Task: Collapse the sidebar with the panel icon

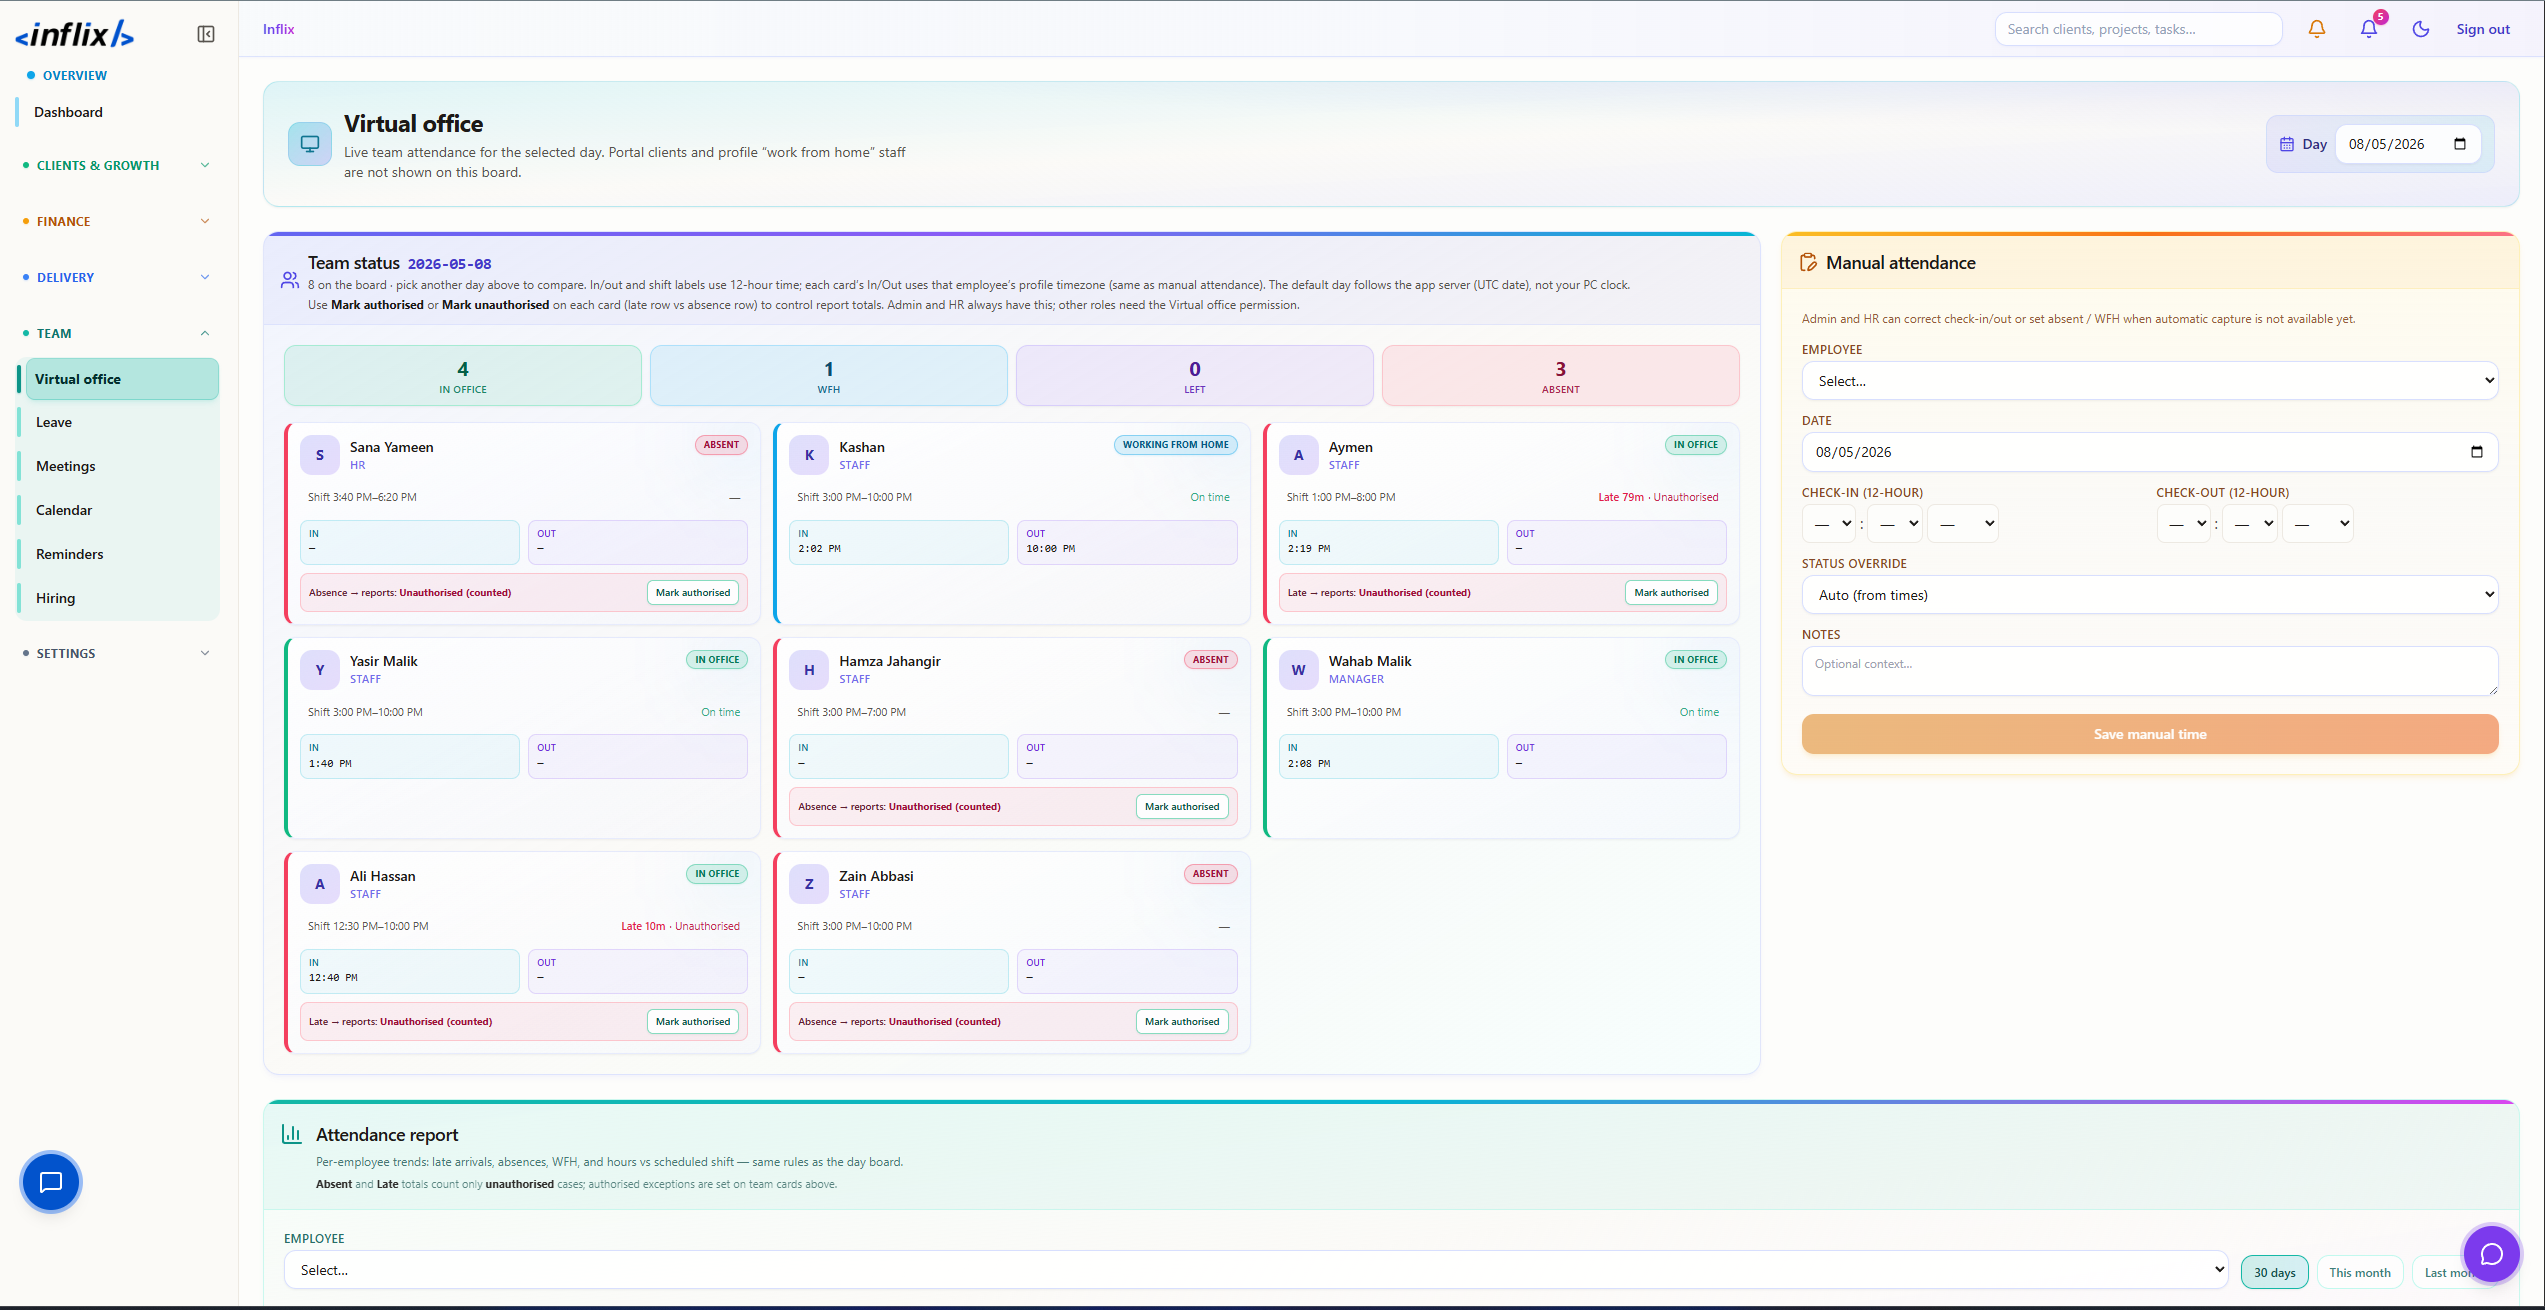Action: coord(206,34)
